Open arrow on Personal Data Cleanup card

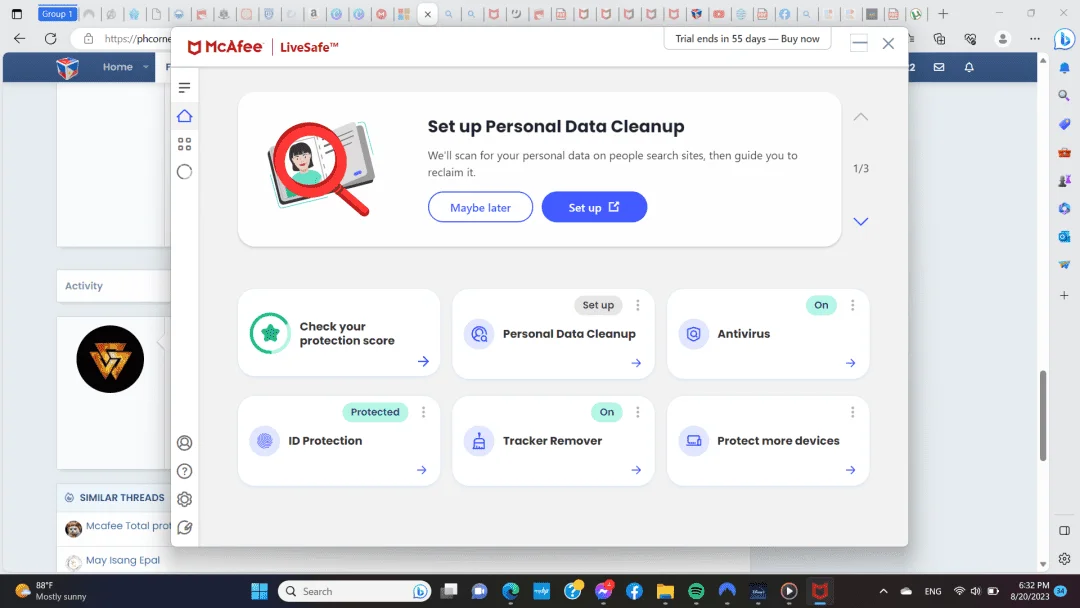636,363
